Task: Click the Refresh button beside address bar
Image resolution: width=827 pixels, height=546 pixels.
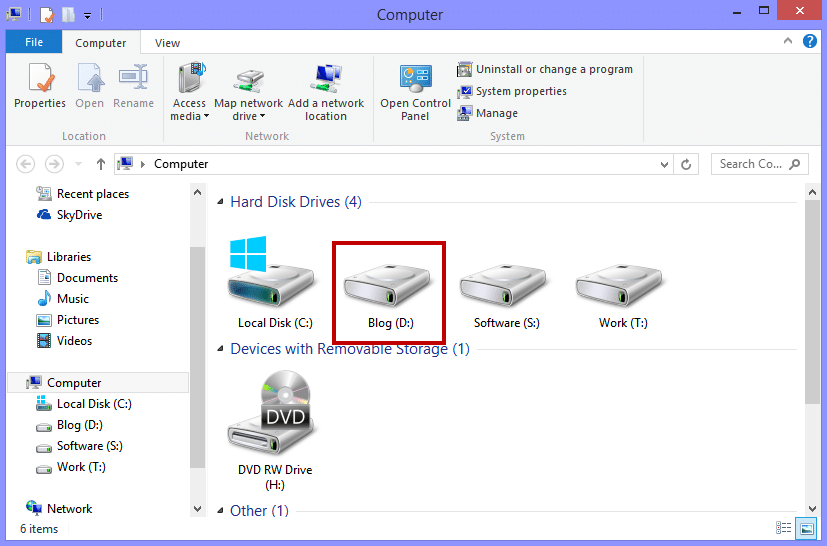Action: [x=686, y=164]
